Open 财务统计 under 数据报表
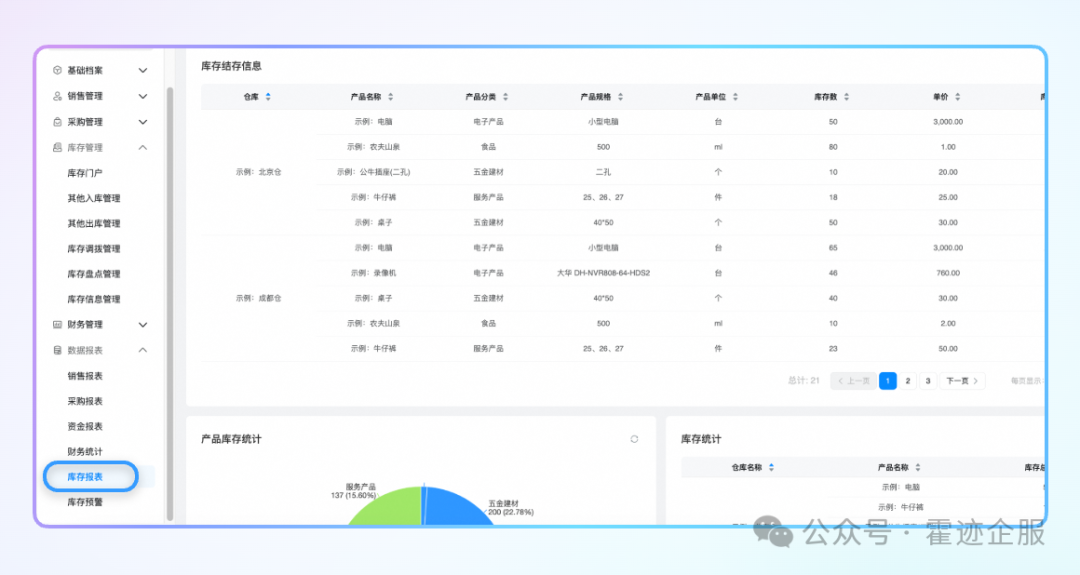This screenshot has width=1080, height=575. [x=85, y=452]
